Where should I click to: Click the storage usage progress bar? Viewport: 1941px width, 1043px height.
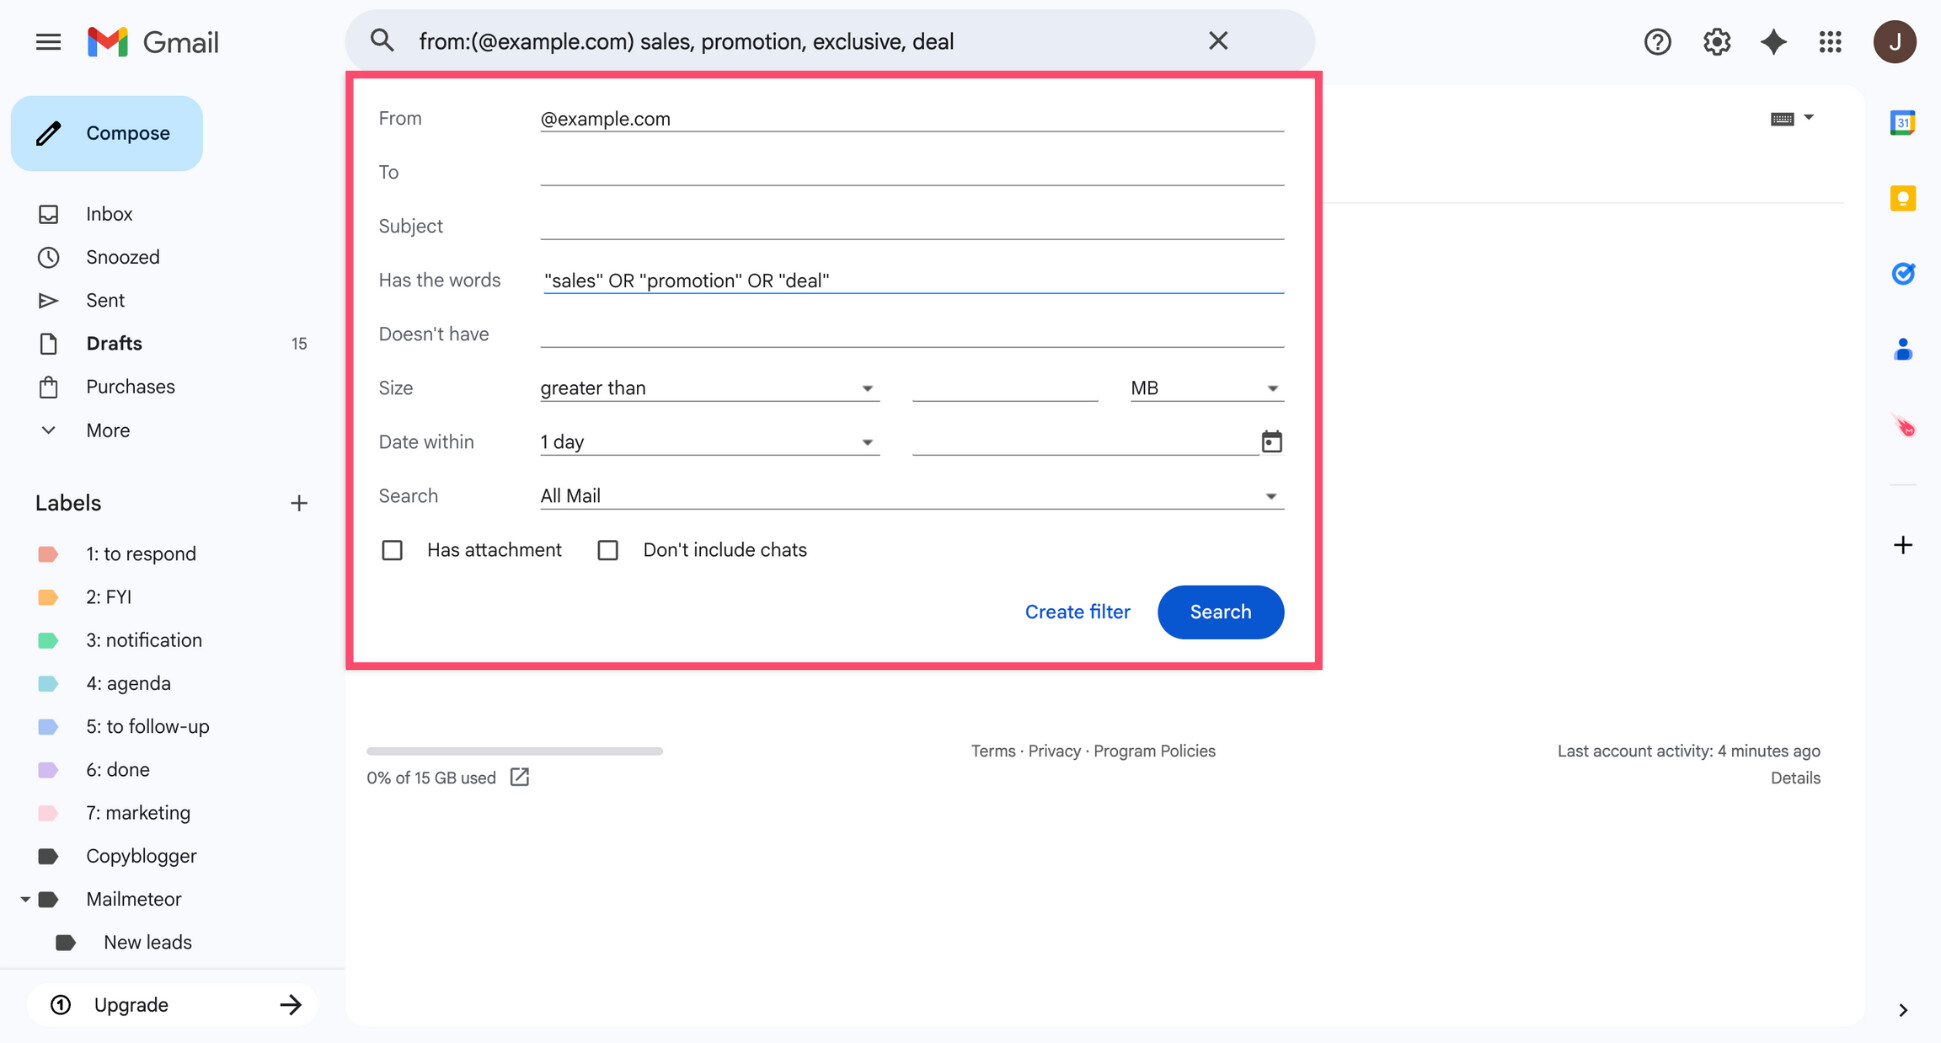(x=513, y=750)
